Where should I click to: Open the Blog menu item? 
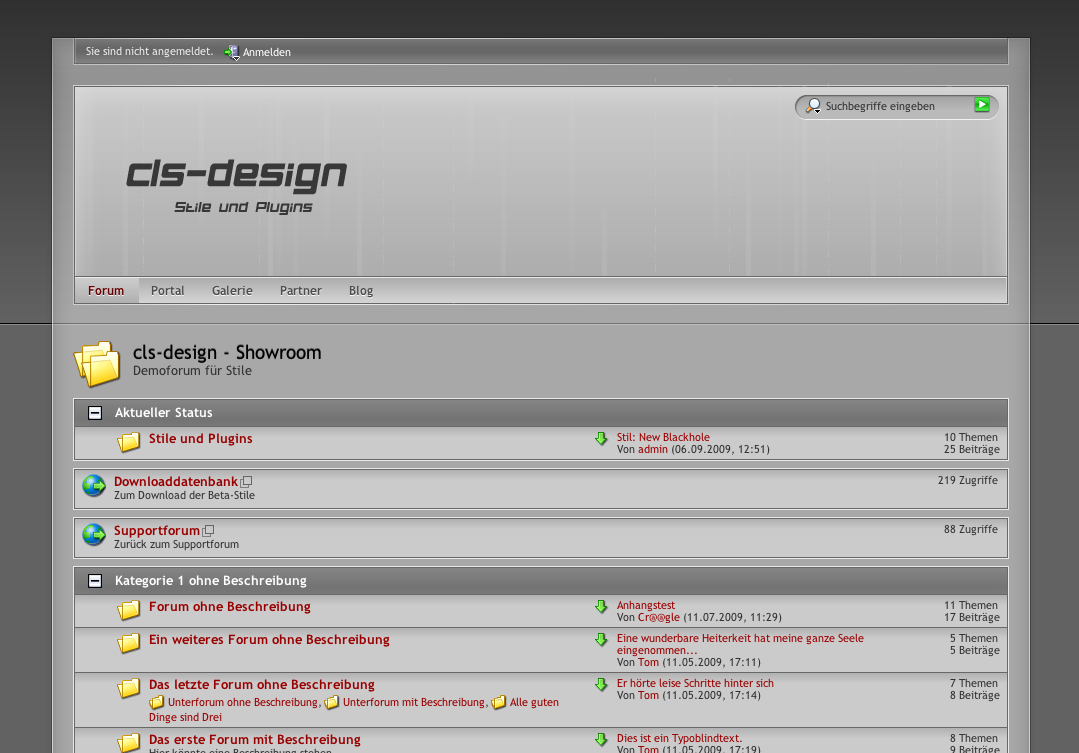(x=361, y=291)
